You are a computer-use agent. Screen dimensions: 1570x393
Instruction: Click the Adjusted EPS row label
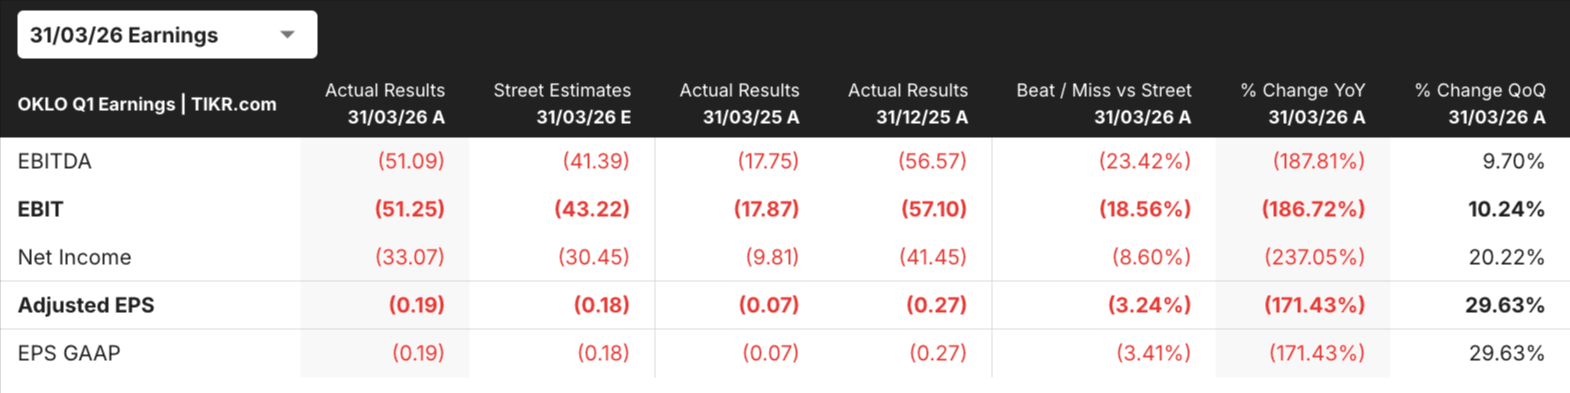86,305
